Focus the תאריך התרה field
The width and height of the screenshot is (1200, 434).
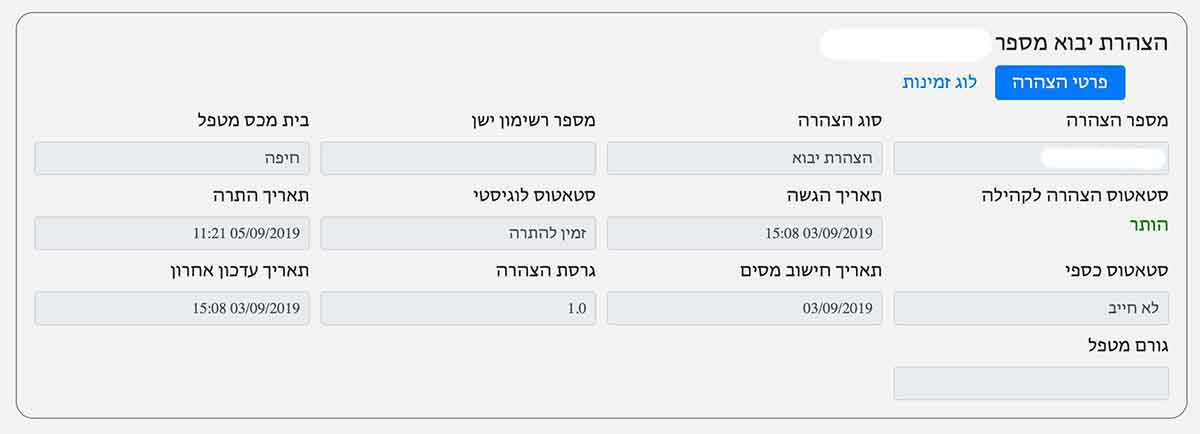click(x=172, y=233)
